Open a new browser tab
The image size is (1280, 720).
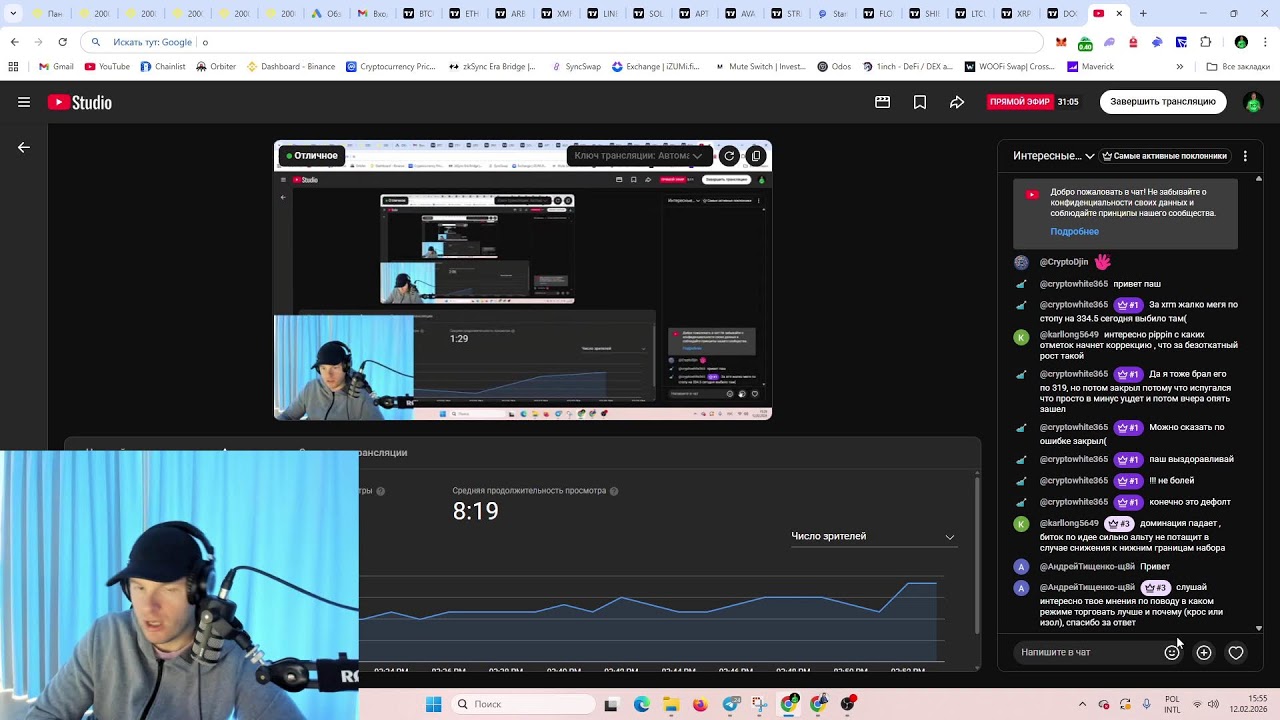[1143, 14]
